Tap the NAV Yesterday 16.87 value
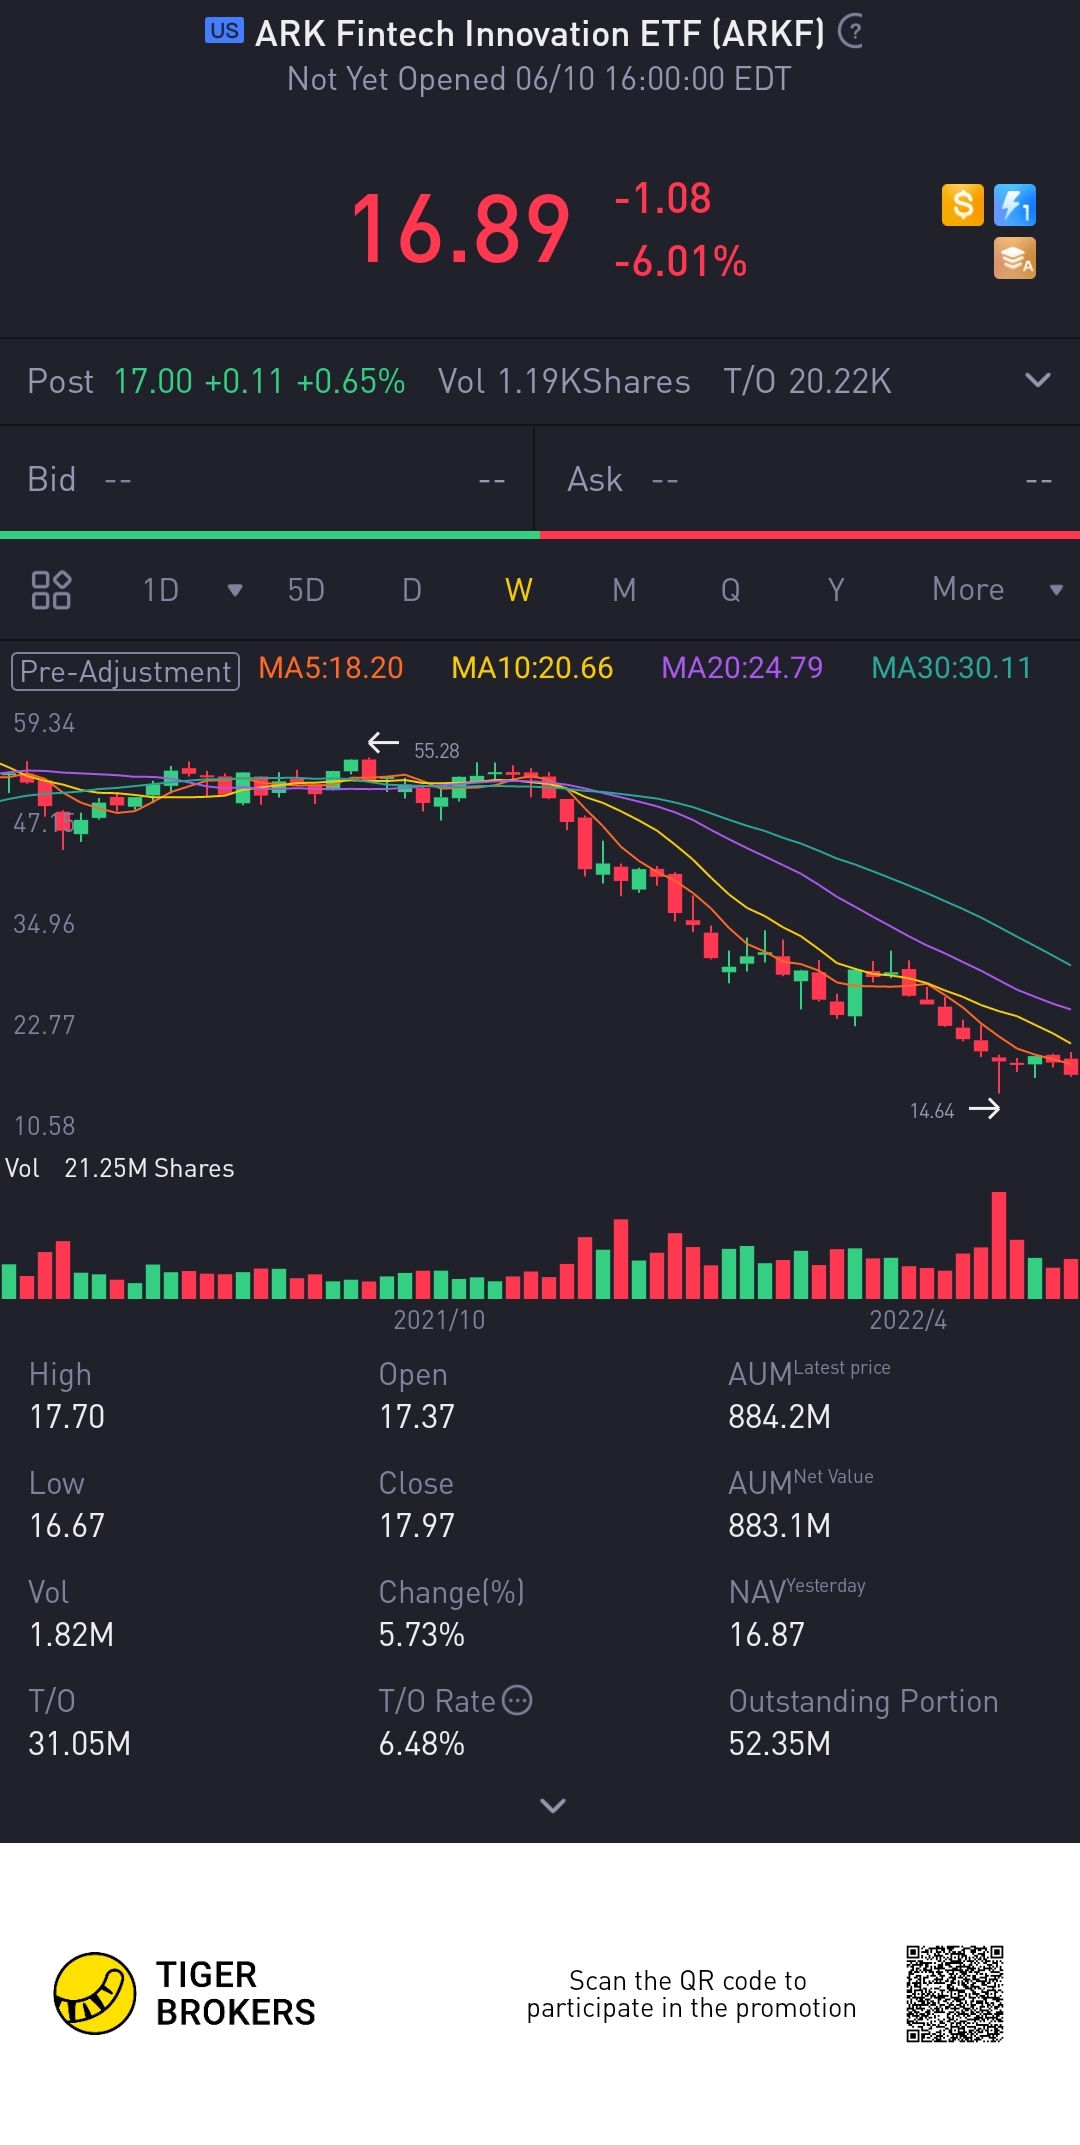1080x2145 pixels. point(767,1634)
